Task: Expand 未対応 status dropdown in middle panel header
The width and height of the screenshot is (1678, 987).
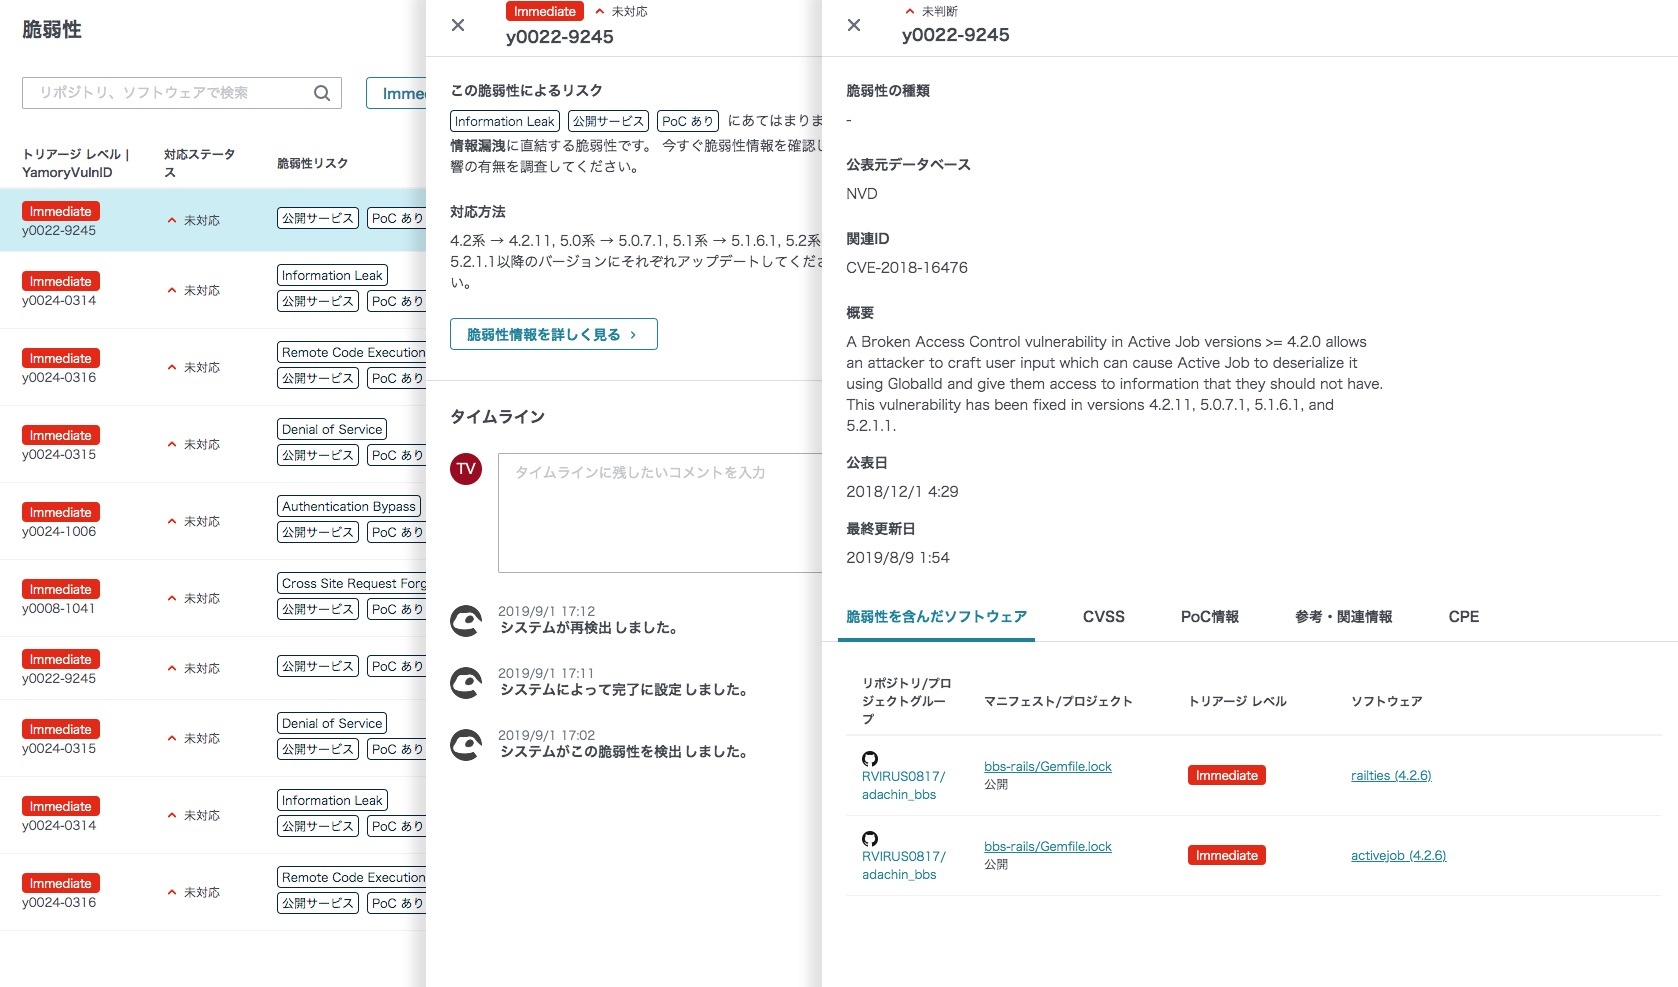Action: (x=621, y=12)
